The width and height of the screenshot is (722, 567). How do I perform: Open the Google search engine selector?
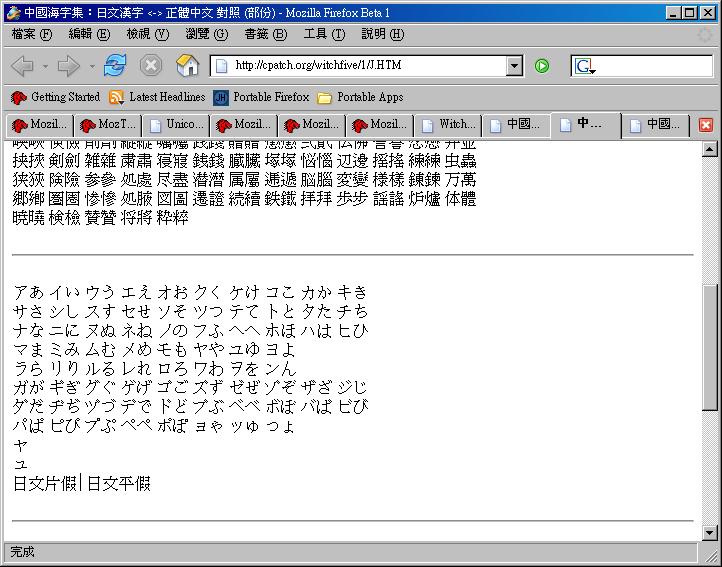click(585, 66)
